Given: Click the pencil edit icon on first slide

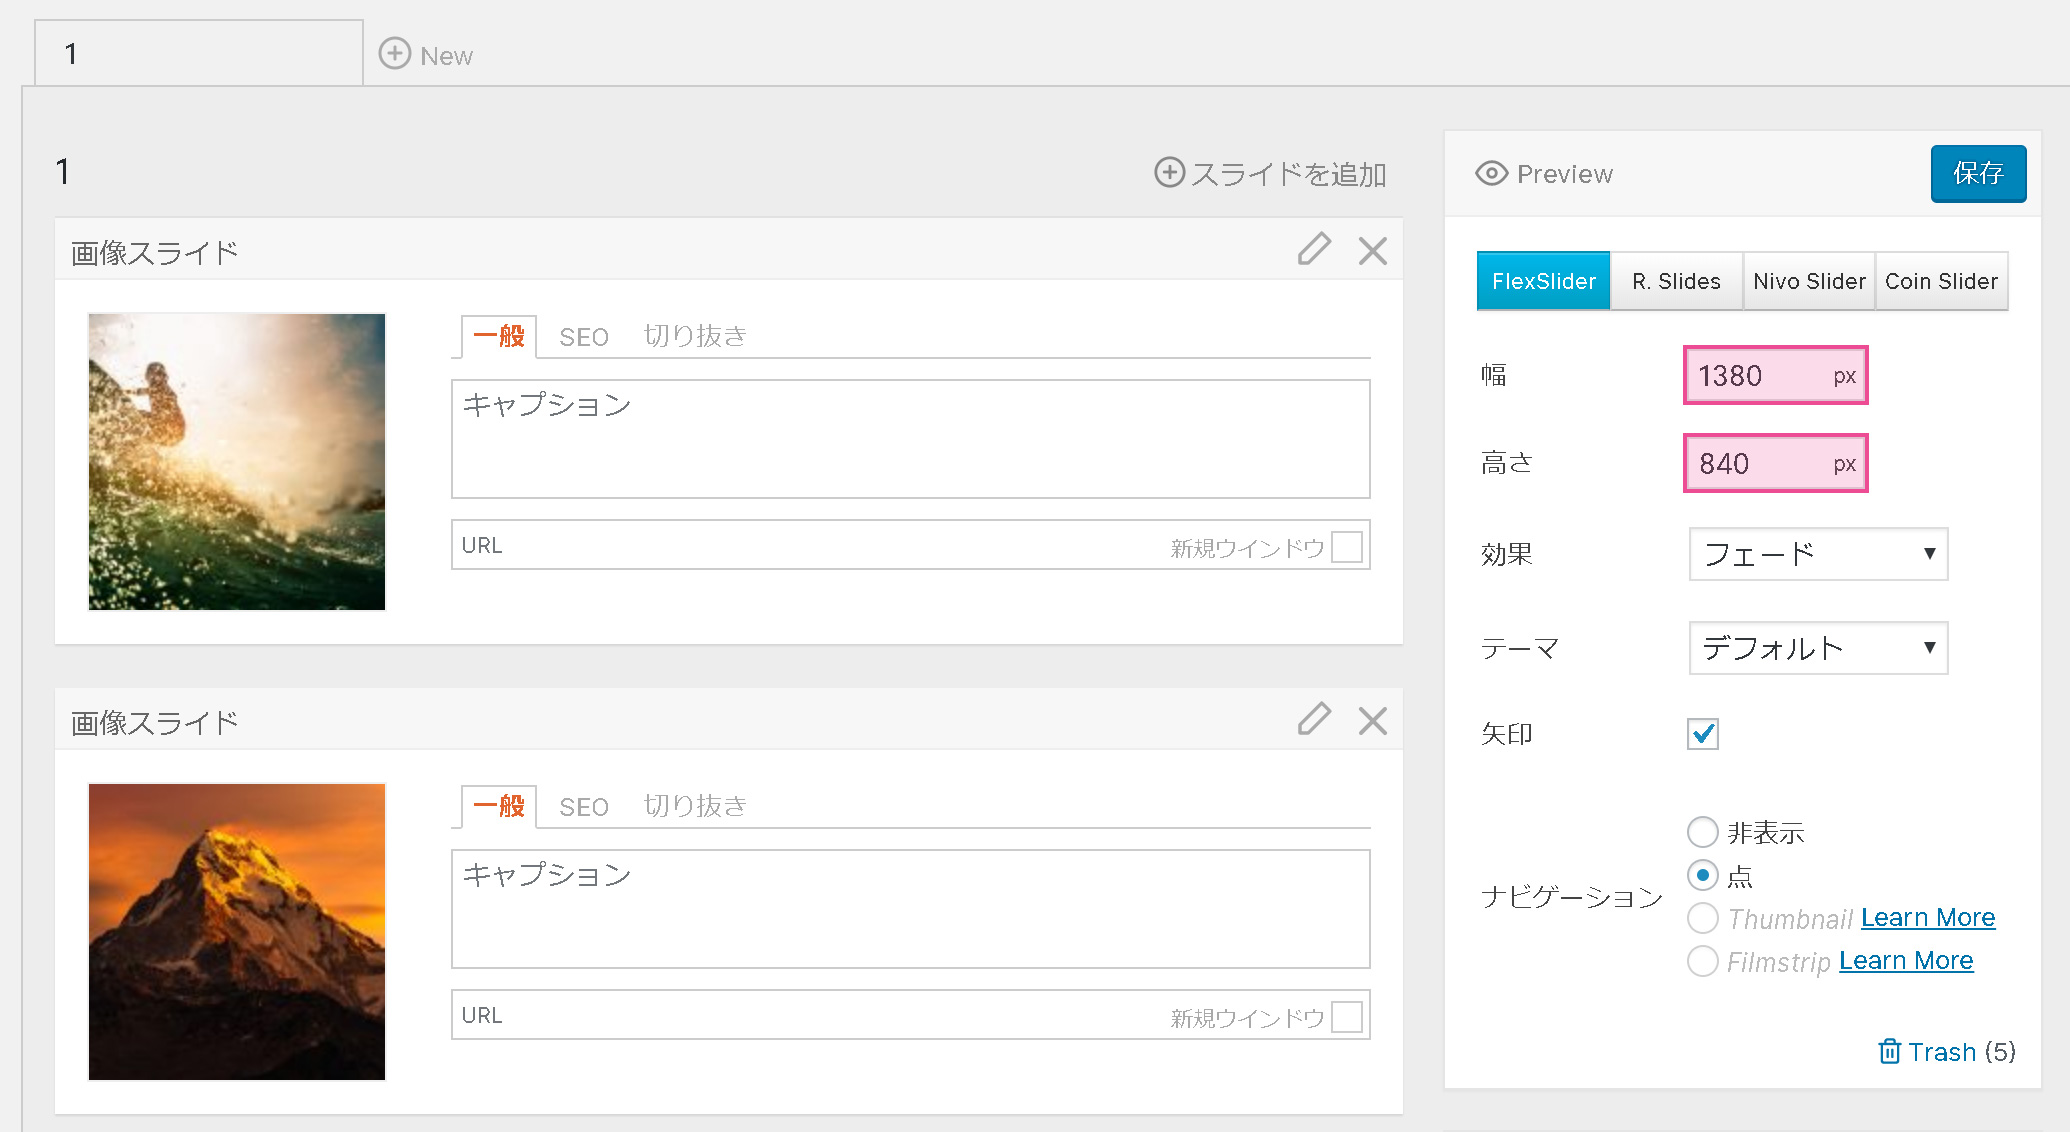Looking at the screenshot, I should (1314, 249).
